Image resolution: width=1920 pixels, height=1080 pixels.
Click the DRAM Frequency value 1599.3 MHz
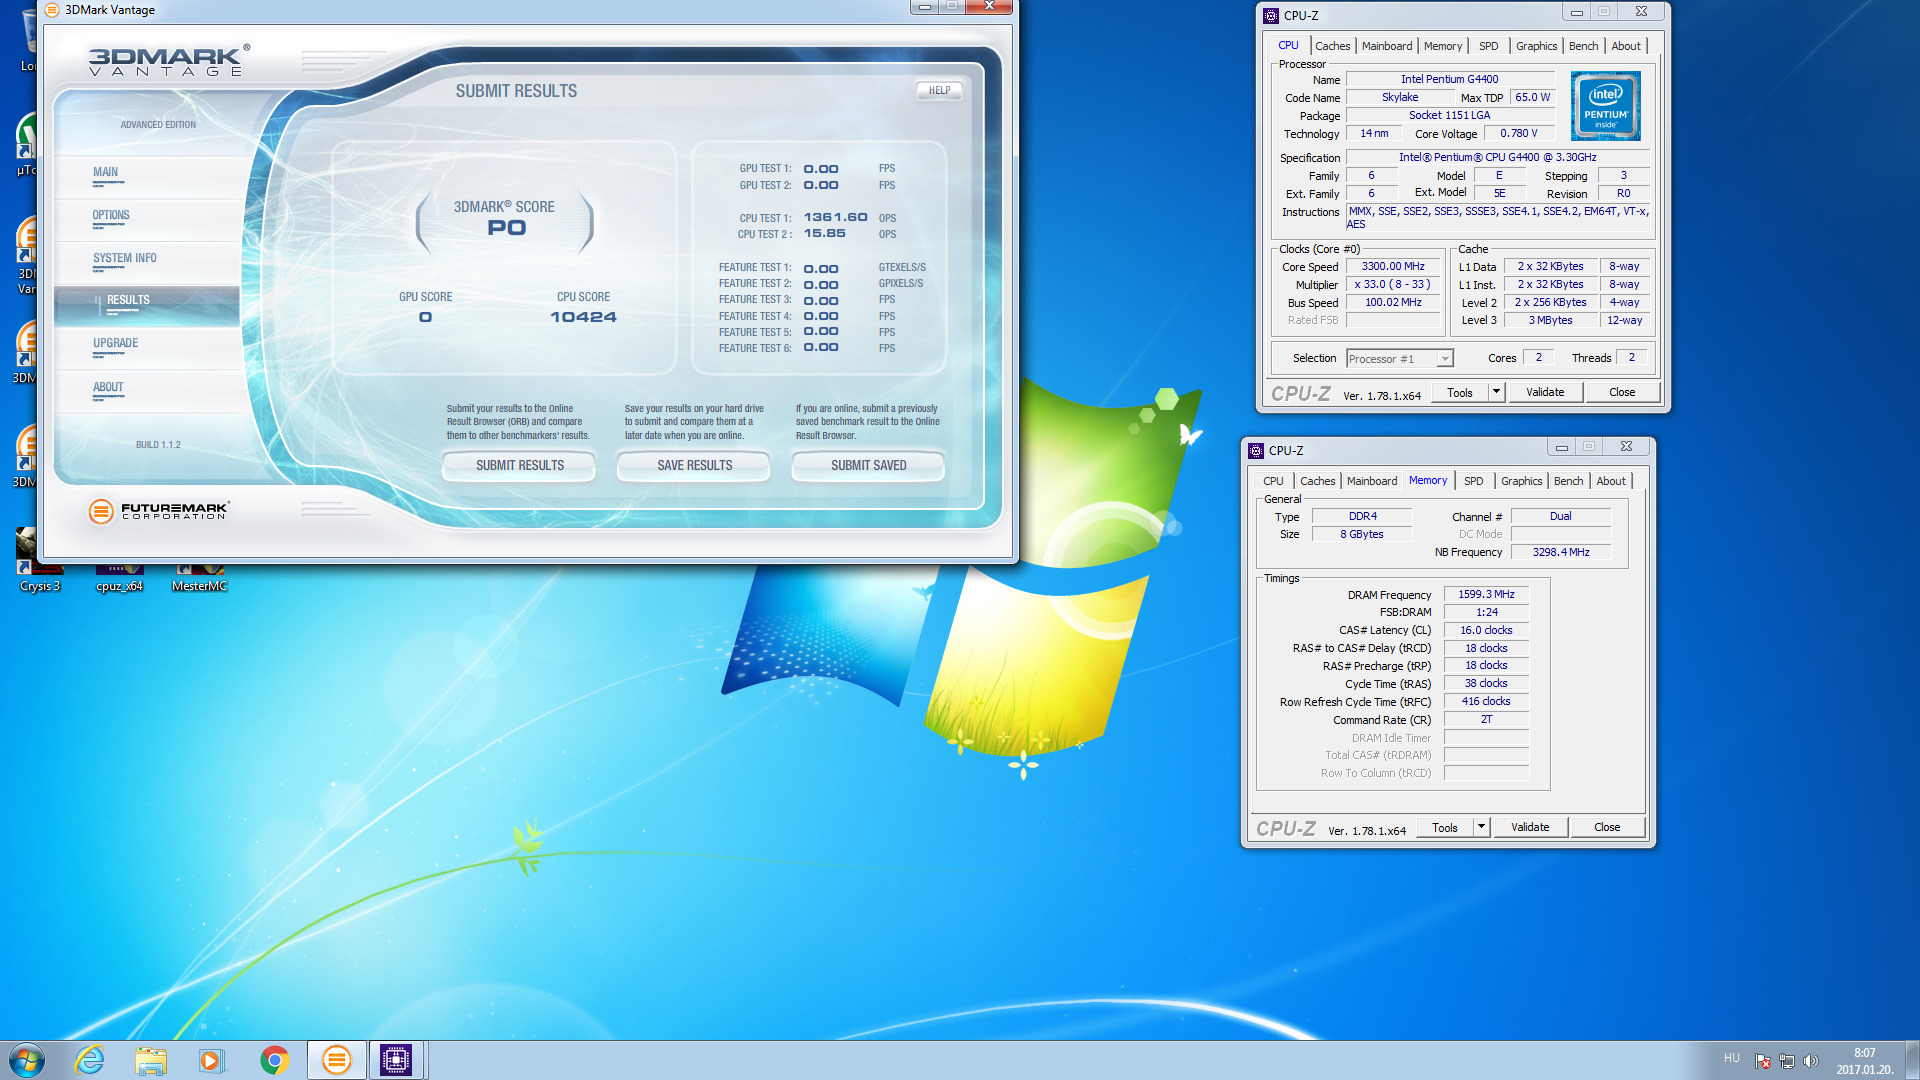[x=1486, y=594]
